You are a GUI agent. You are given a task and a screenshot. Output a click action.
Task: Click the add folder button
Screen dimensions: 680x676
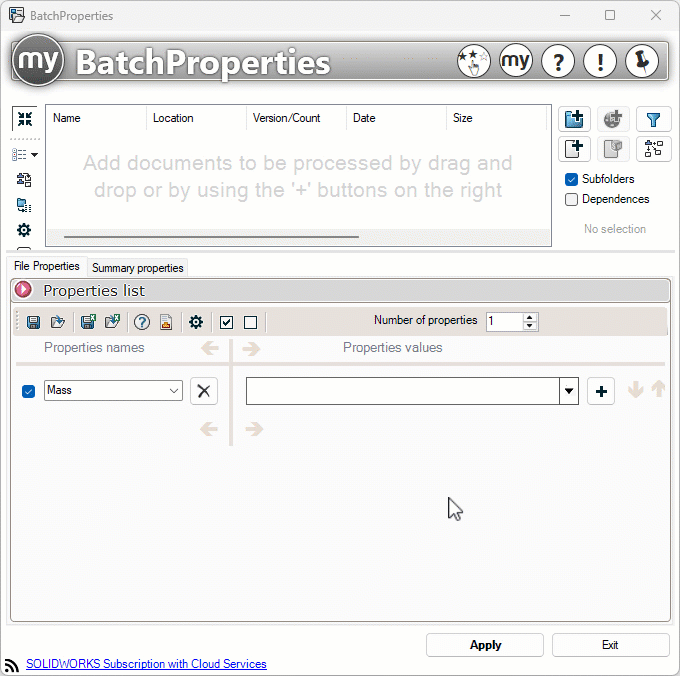[574, 120]
